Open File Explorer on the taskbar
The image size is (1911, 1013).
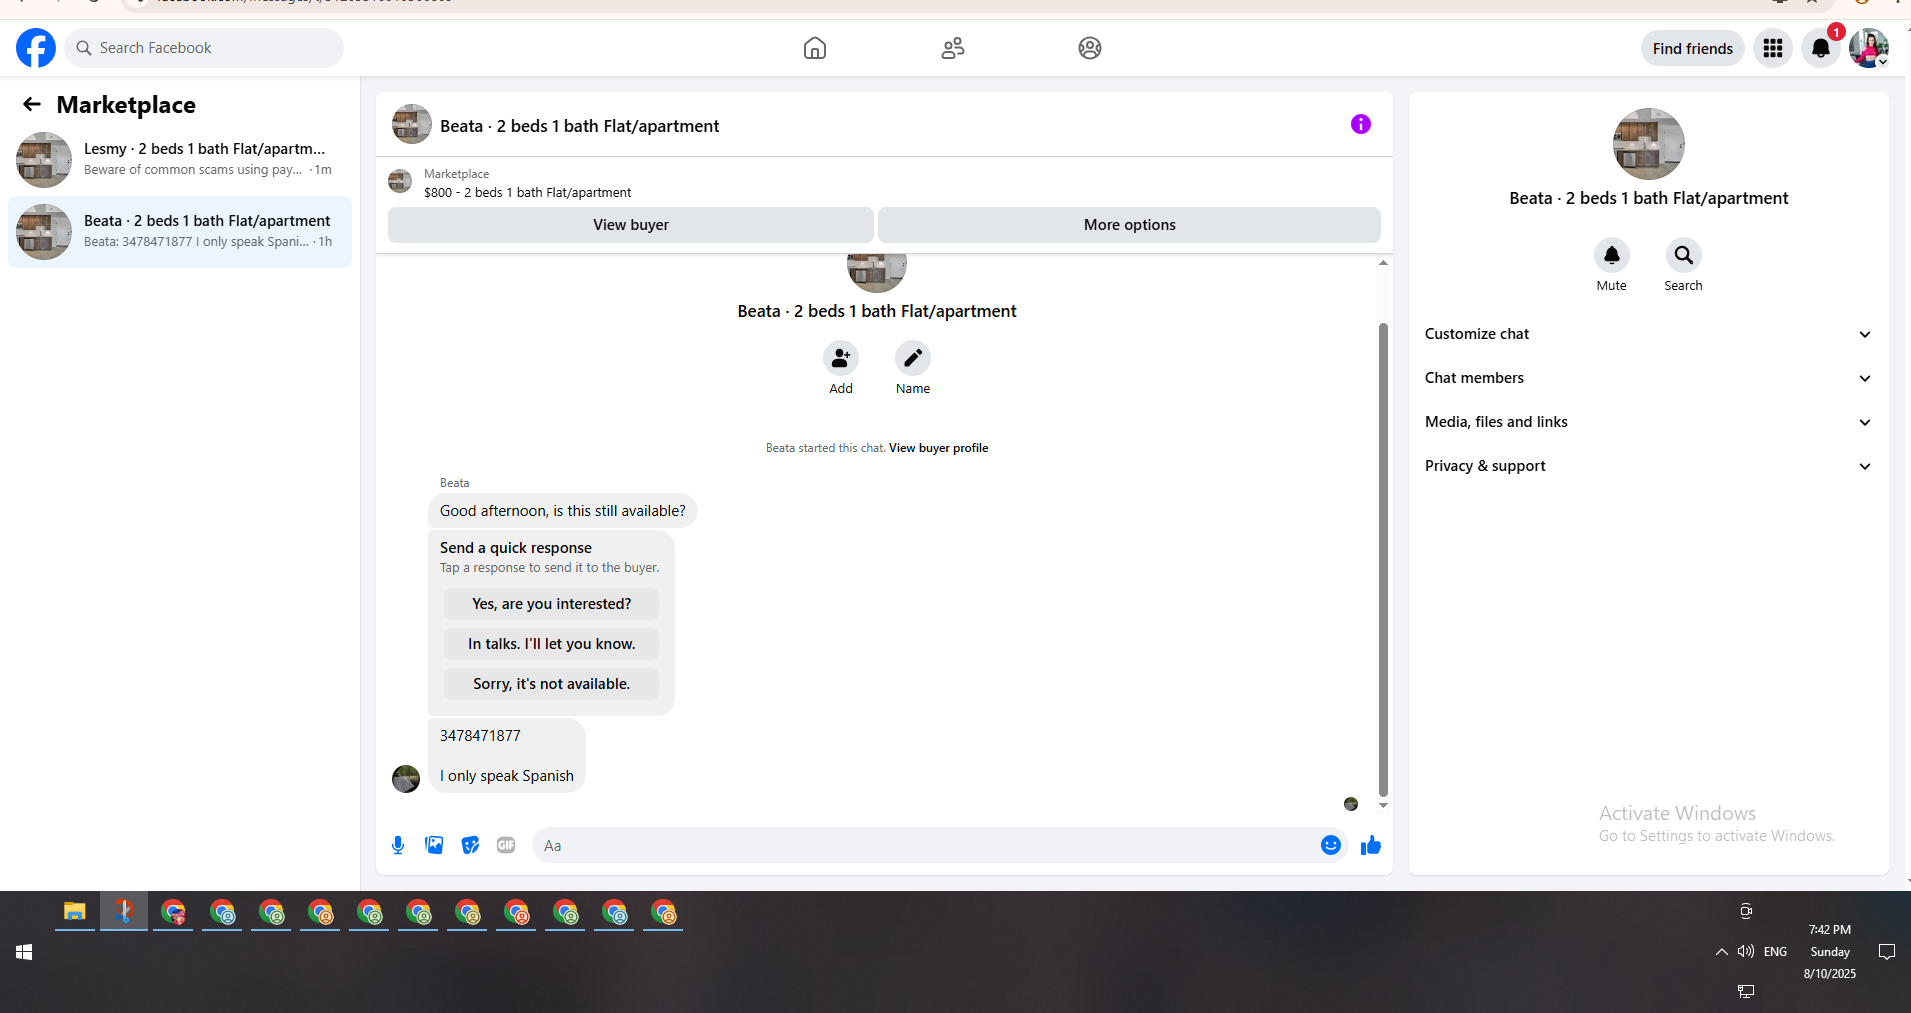click(x=75, y=912)
